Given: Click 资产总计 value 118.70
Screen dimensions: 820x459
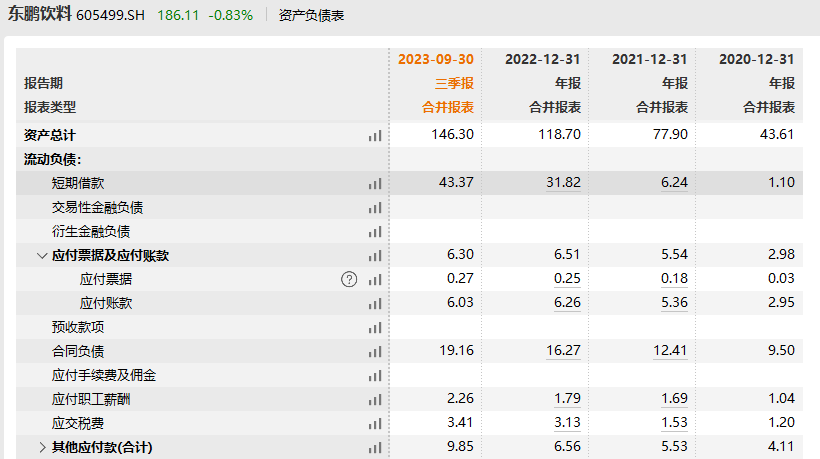Looking at the screenshot, I should pos(560,134).
